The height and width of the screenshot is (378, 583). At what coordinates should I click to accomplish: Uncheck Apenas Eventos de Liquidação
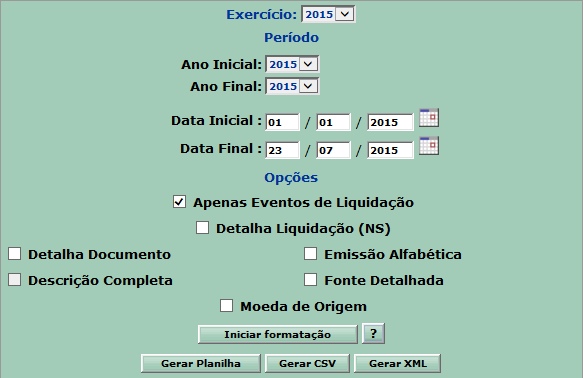[179, 202]
